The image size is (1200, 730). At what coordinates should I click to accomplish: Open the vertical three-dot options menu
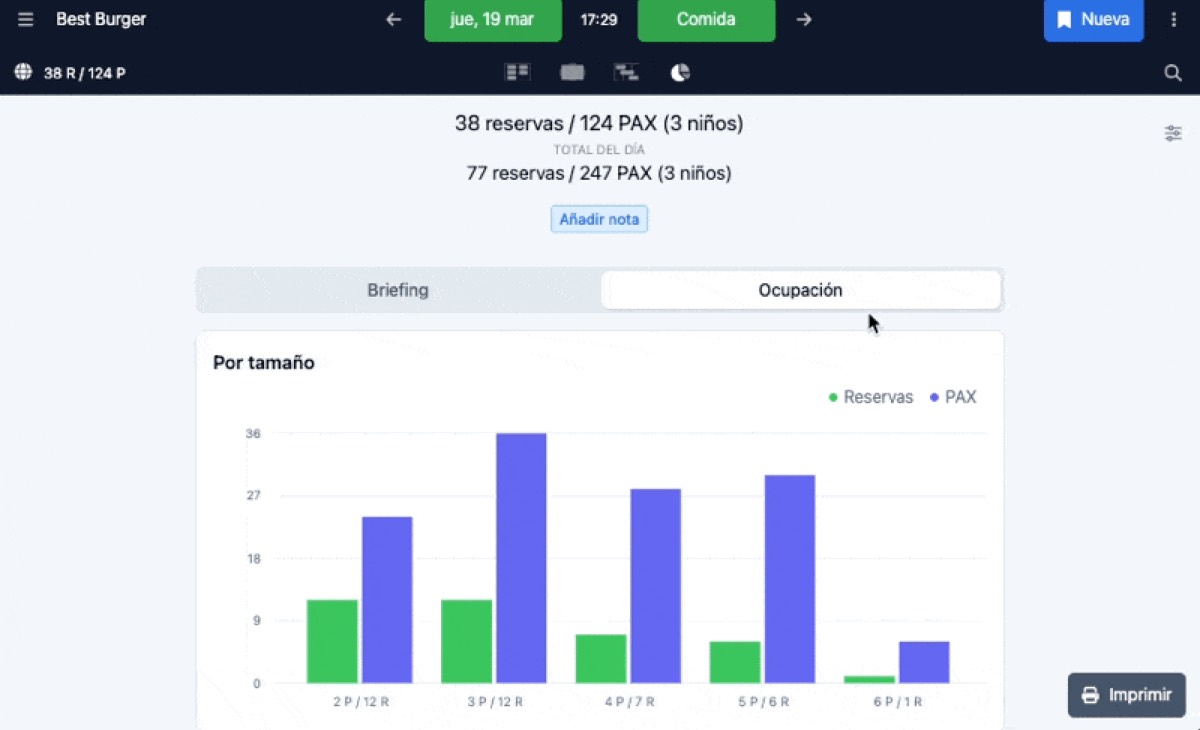1174,20
